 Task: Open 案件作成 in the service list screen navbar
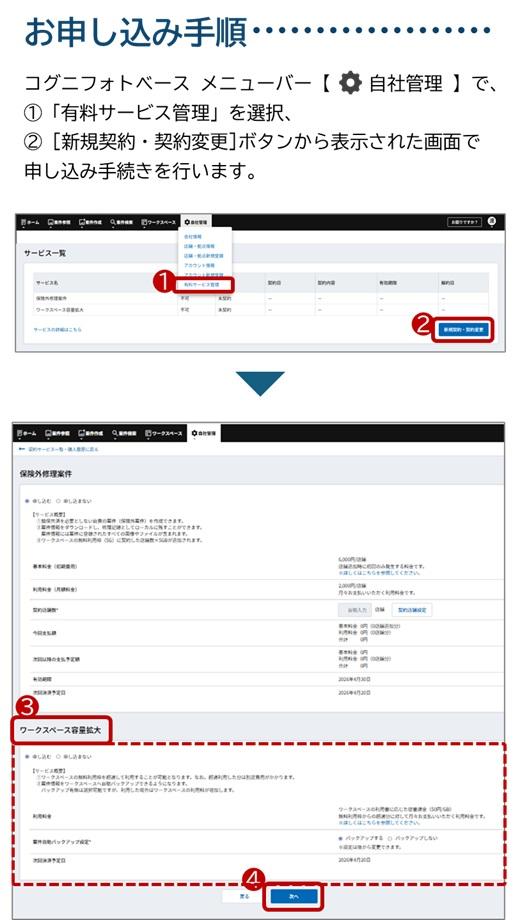pos(91,222)
